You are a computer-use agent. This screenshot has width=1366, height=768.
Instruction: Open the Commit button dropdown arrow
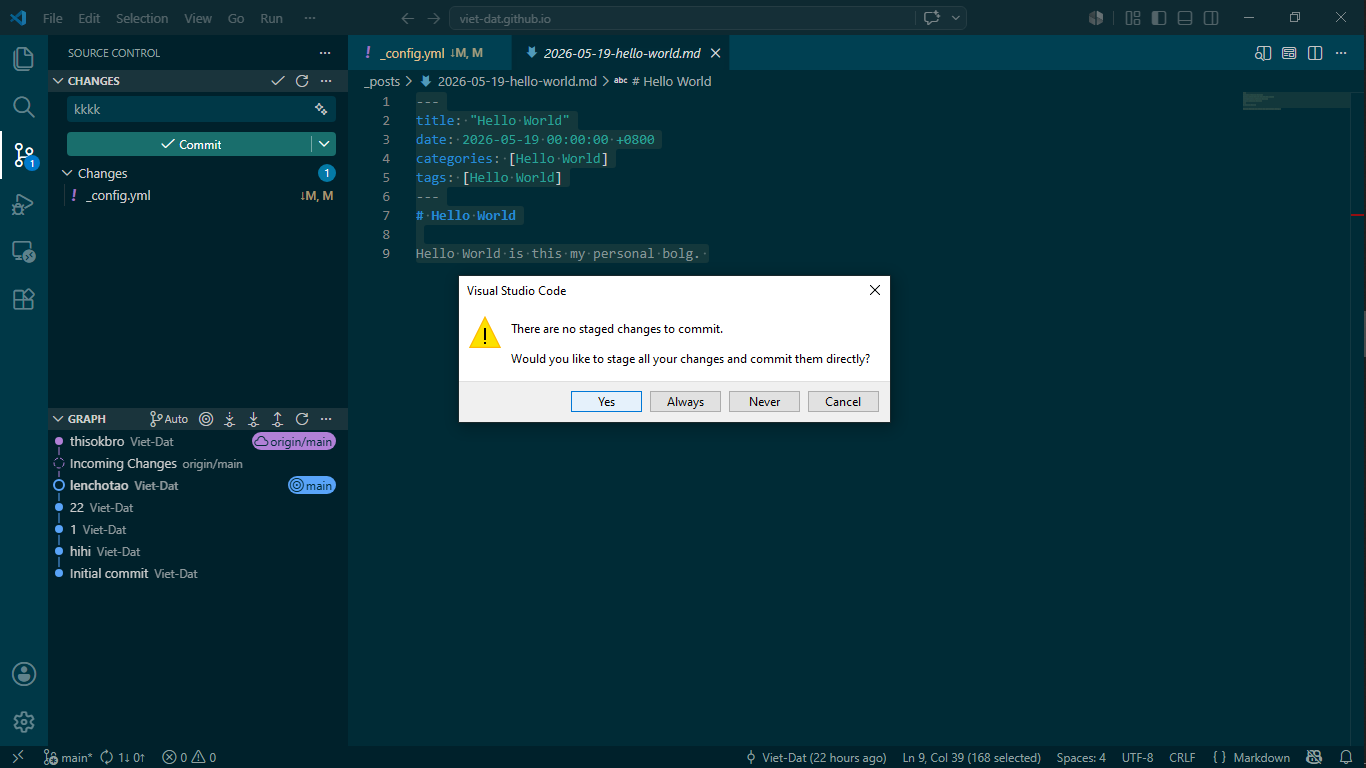pos(324,144)
